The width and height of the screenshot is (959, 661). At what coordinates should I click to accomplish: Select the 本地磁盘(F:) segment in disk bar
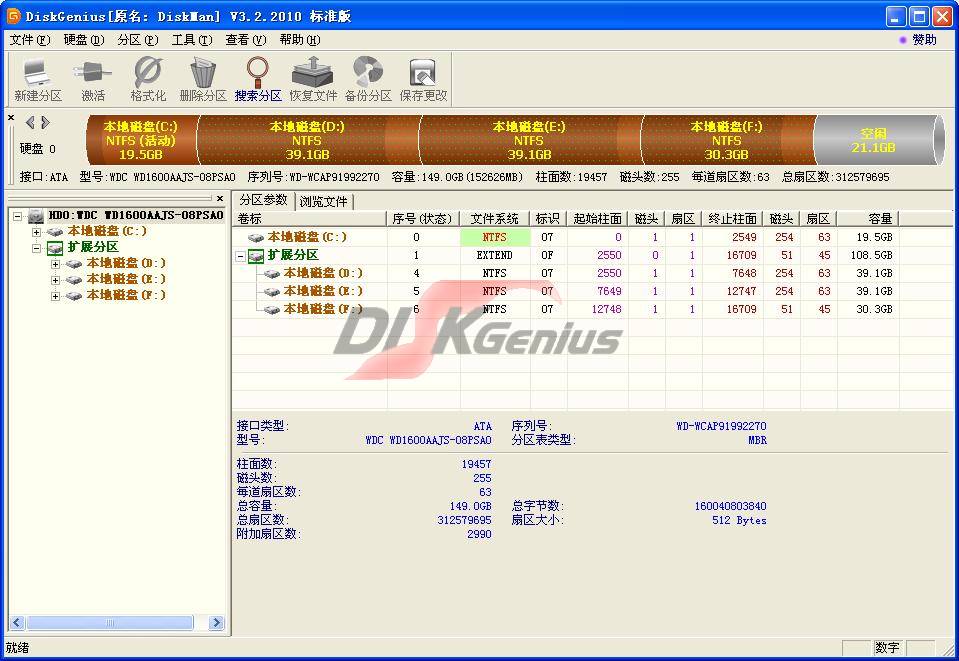(727, 140)
